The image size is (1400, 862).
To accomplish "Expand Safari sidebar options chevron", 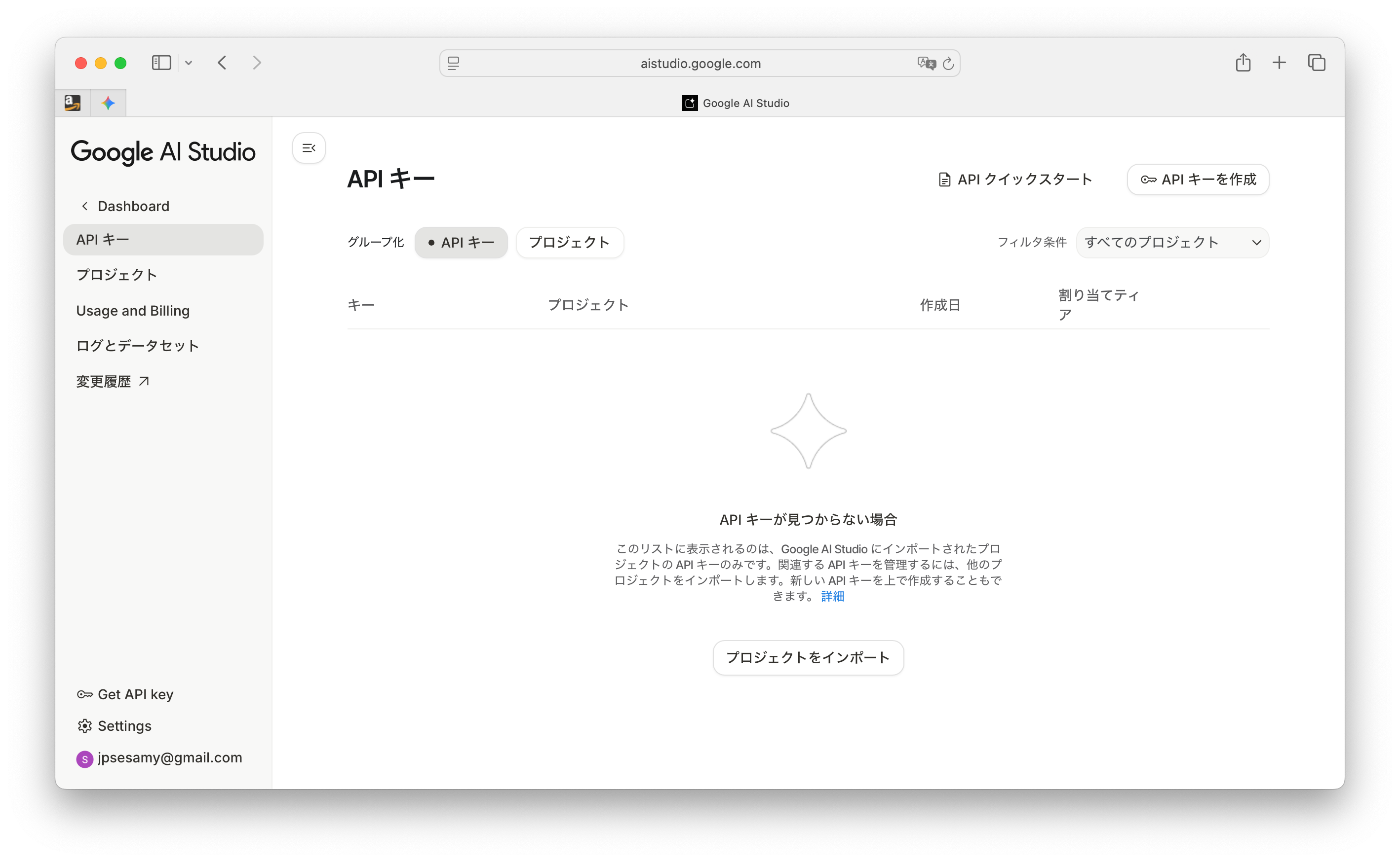I will point(188,63).
